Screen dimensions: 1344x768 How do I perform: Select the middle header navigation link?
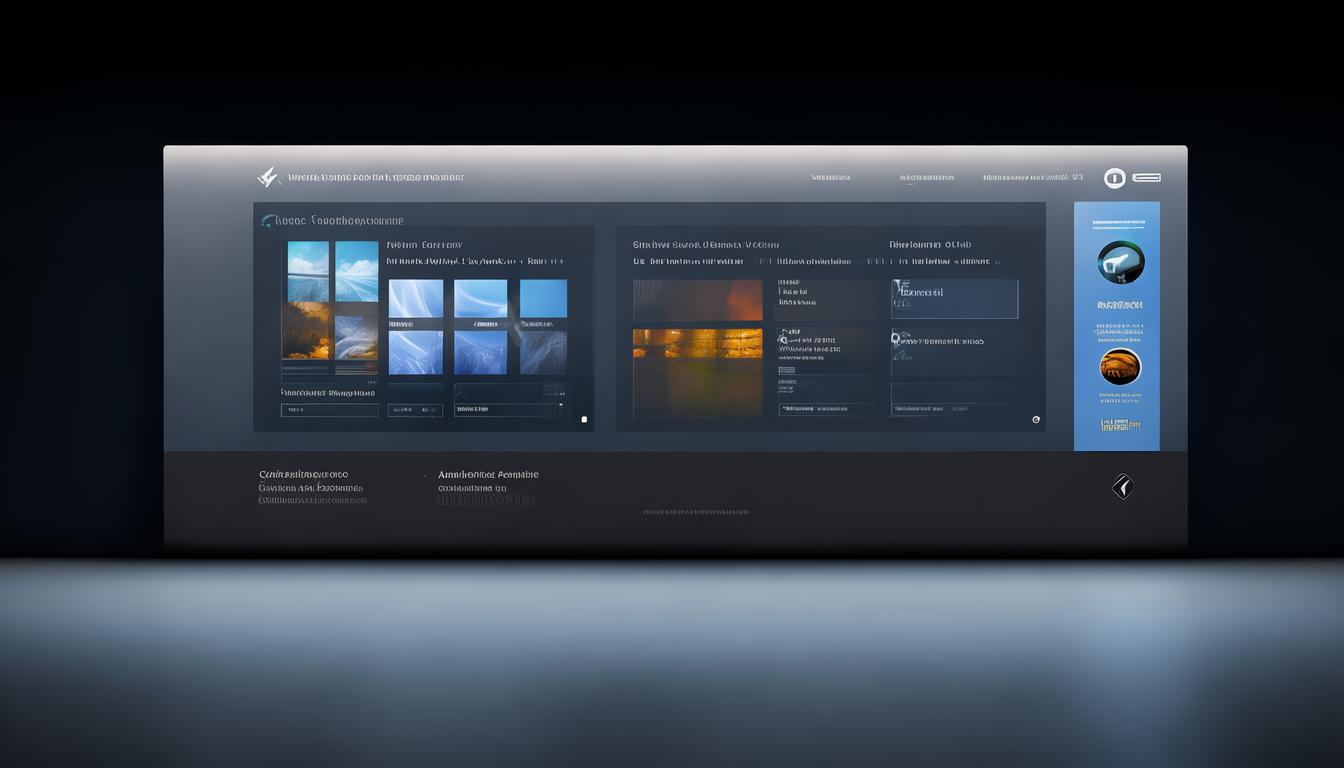coord(926,178)
